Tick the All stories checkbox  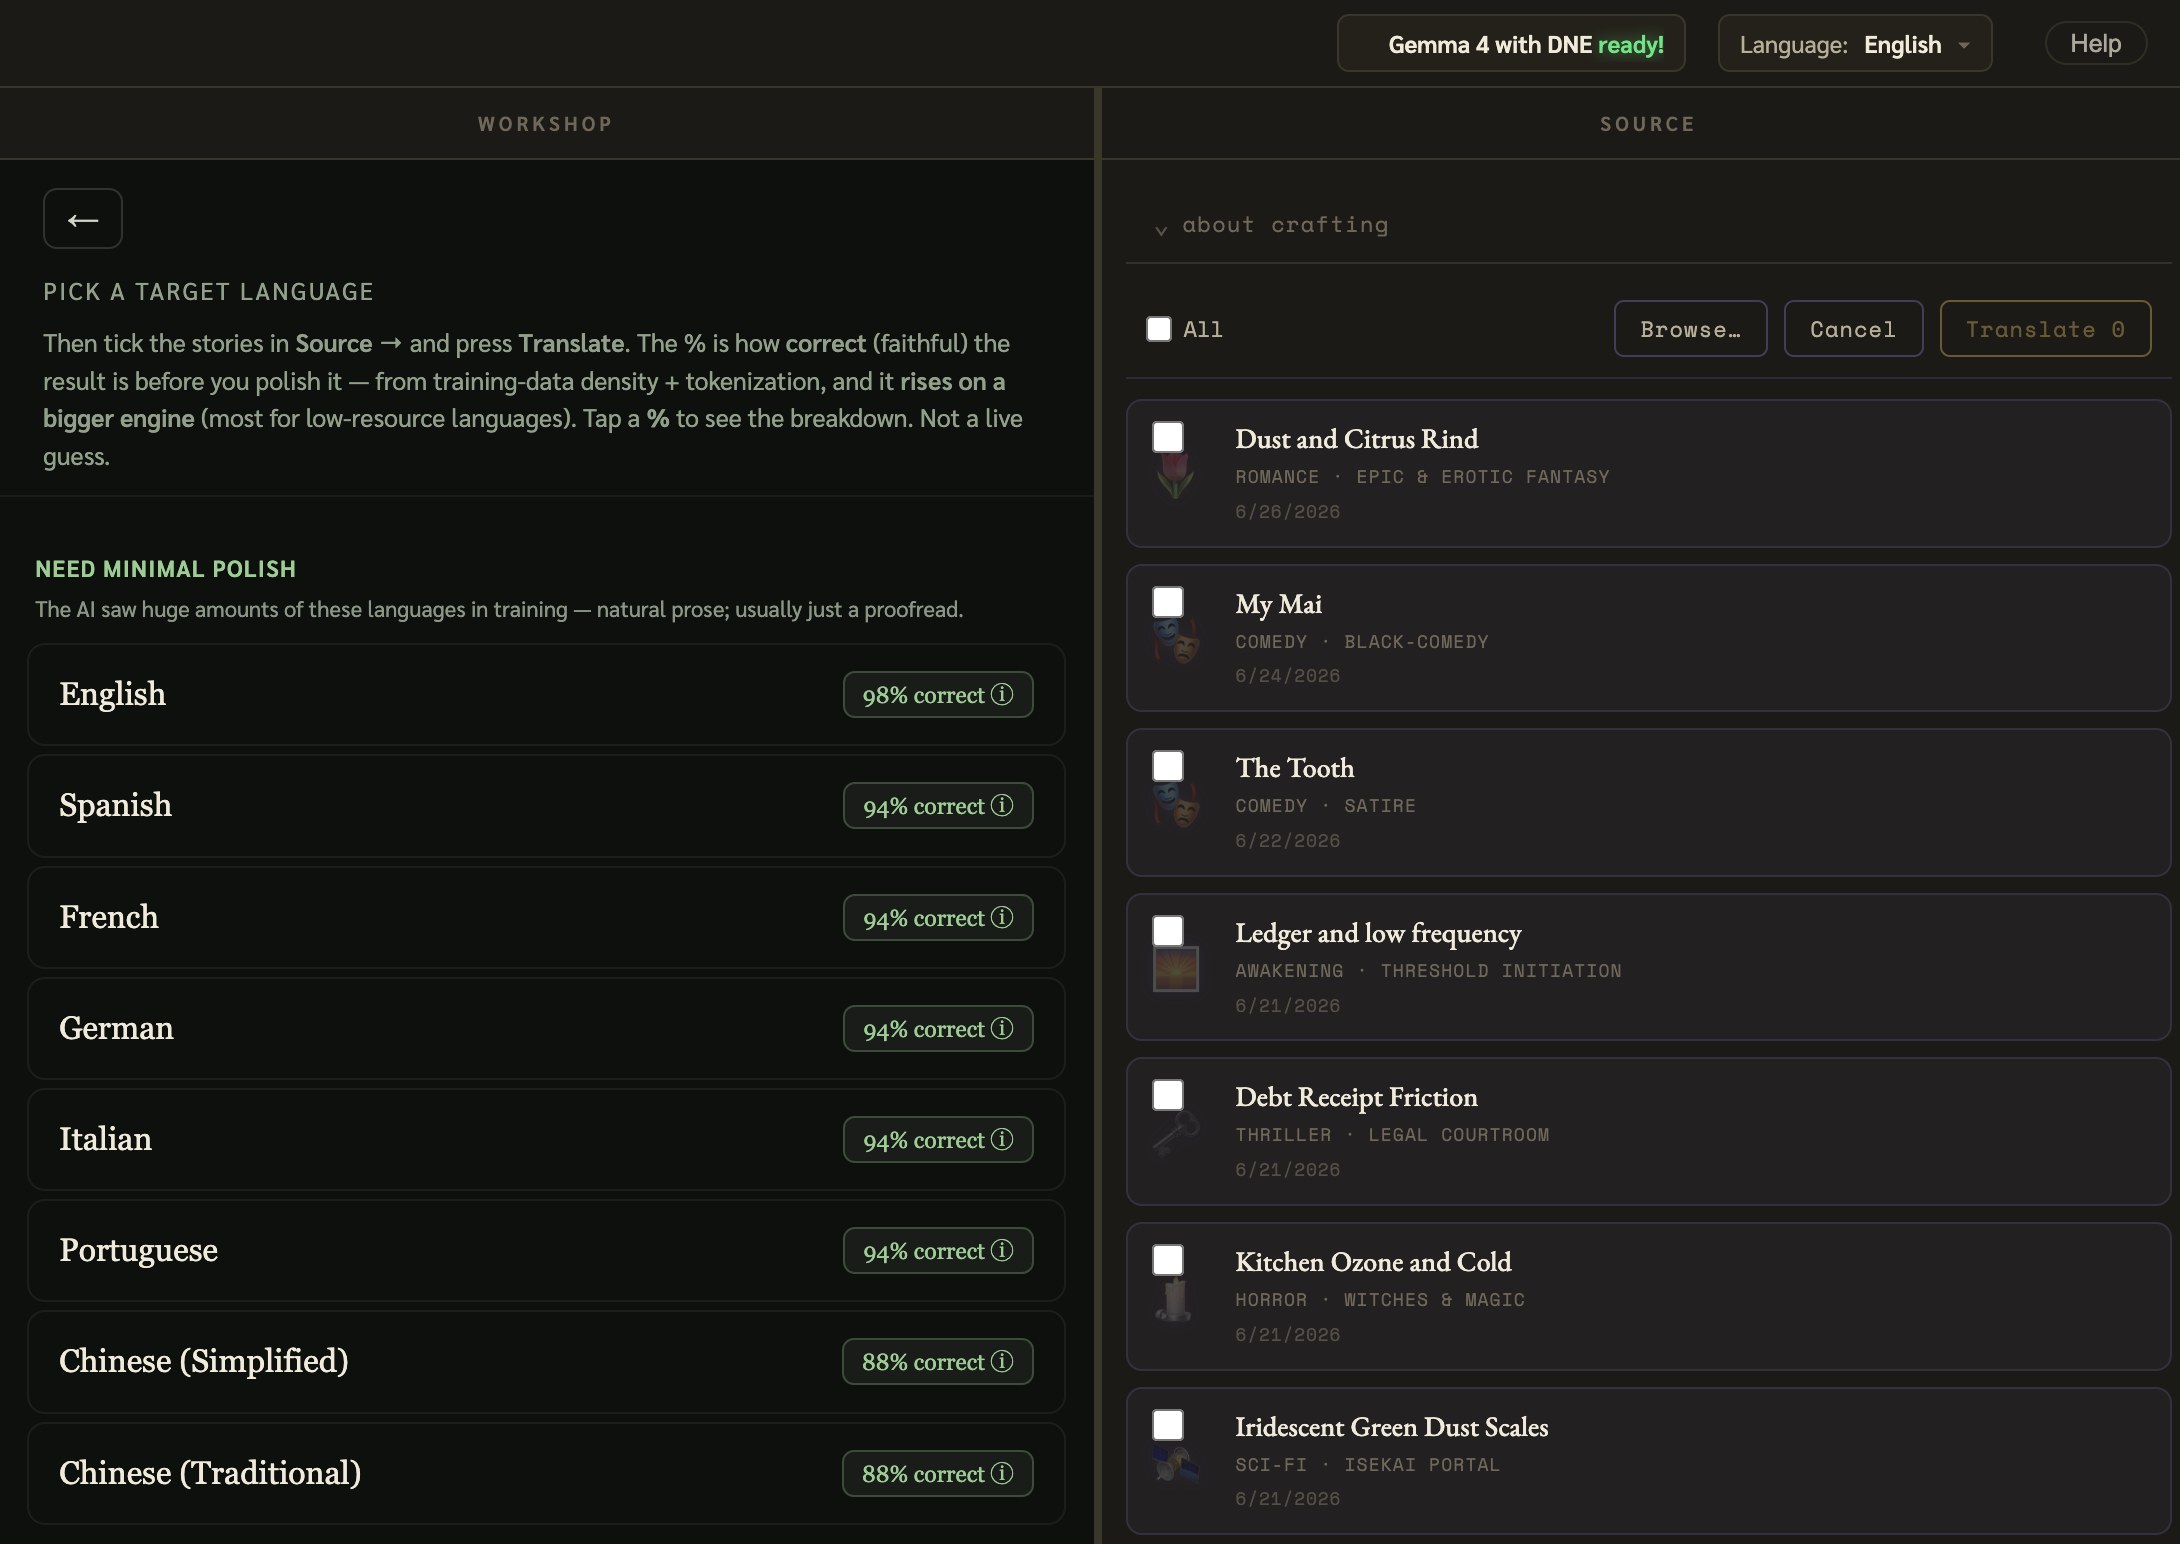1159,329
